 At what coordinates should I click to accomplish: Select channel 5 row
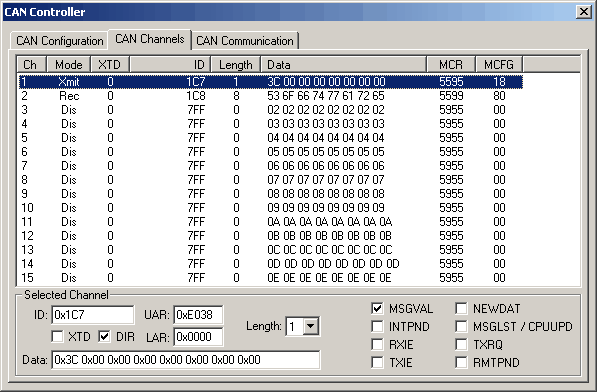point(270,138)
